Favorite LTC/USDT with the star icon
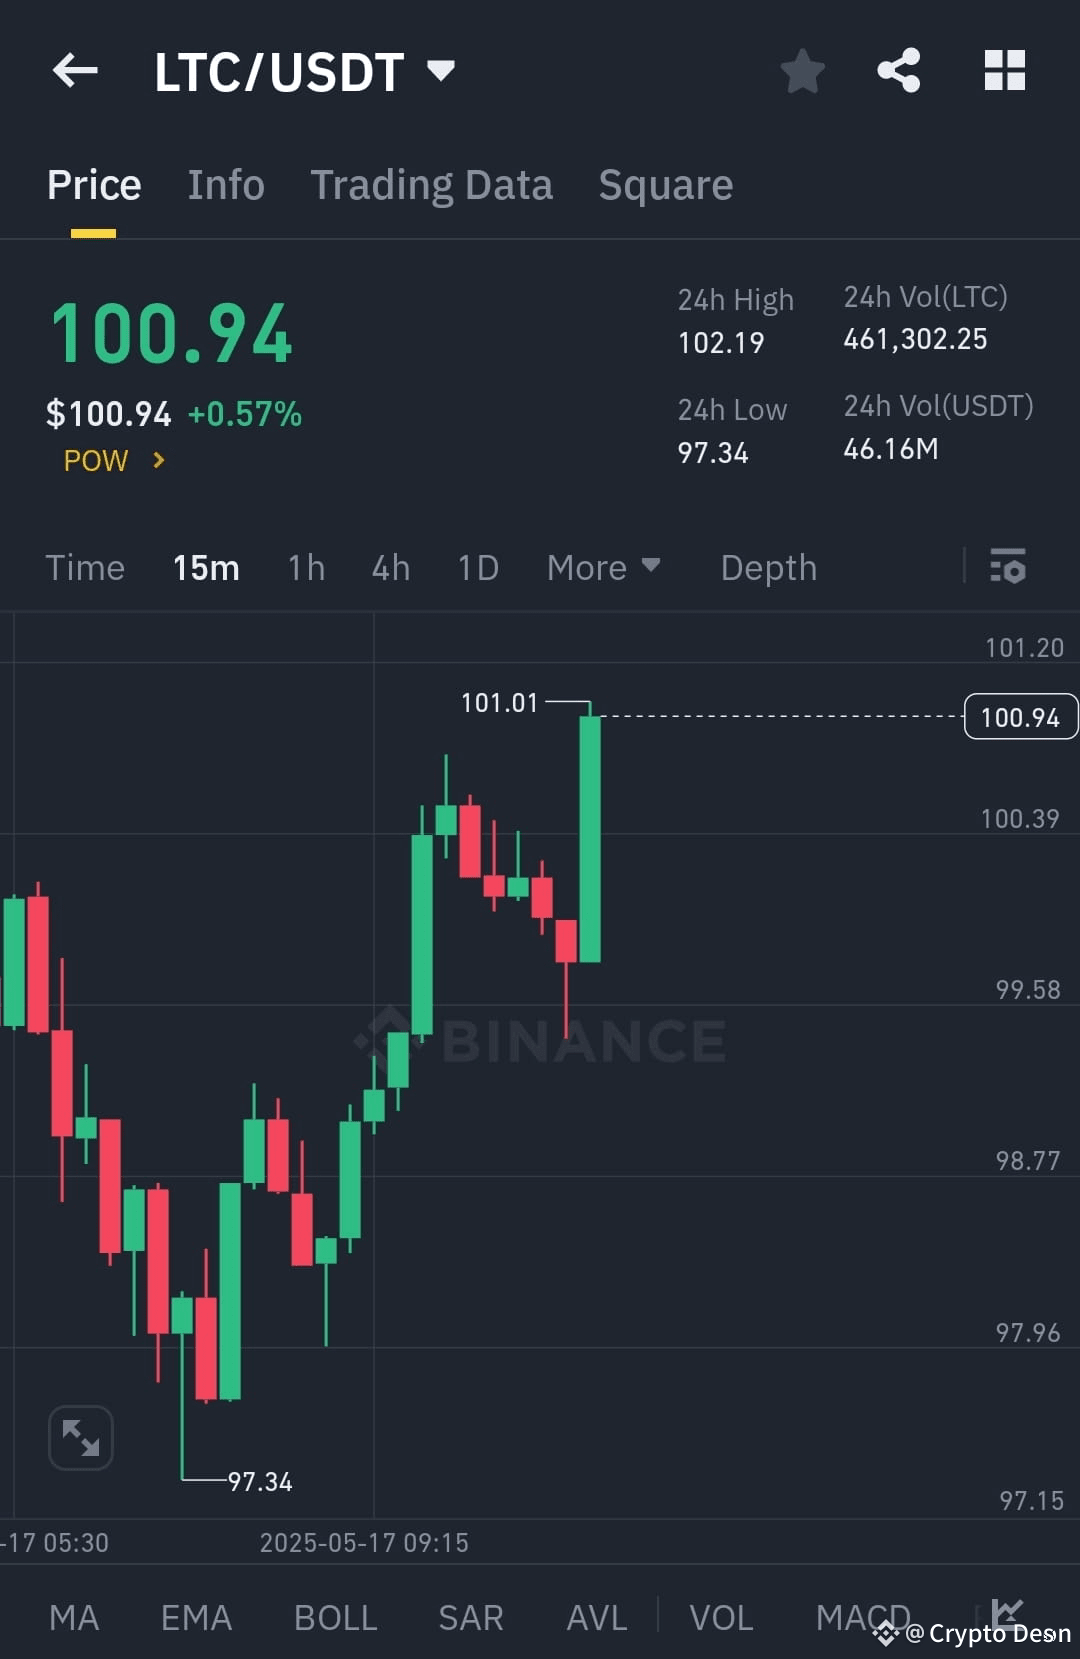This screenshot has width=1080, height=1659. (803, 70)
